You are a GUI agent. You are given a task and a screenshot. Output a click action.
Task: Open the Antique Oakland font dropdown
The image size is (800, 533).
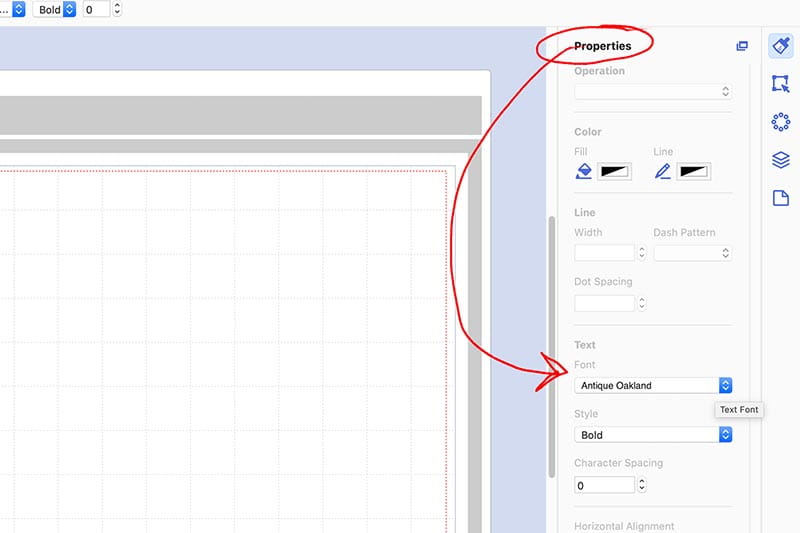(653, 385)
